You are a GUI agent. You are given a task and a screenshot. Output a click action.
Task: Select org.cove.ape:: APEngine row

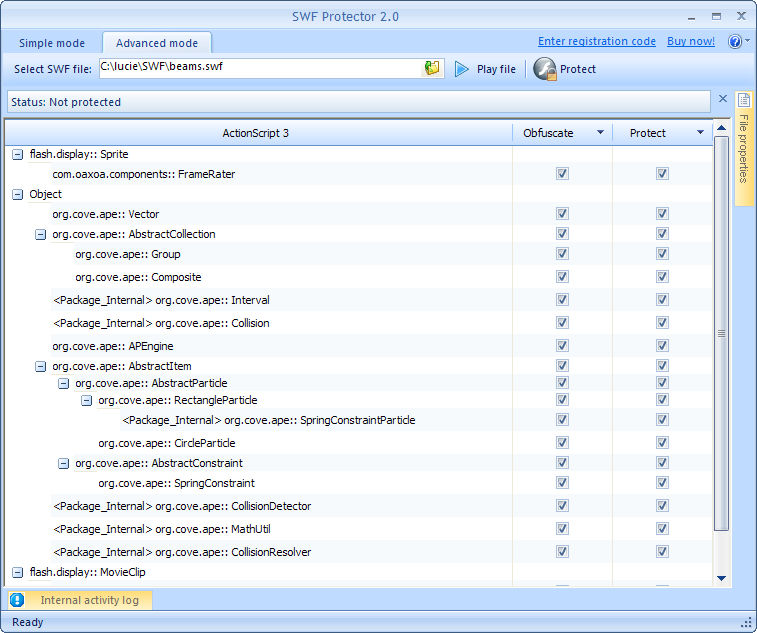pyautogui.click(x=112, y=347)
